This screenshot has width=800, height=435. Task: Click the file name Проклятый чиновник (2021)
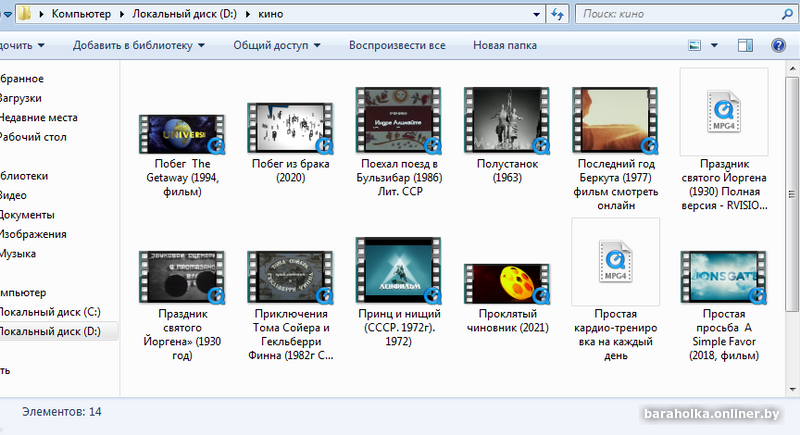coord(508,320)
